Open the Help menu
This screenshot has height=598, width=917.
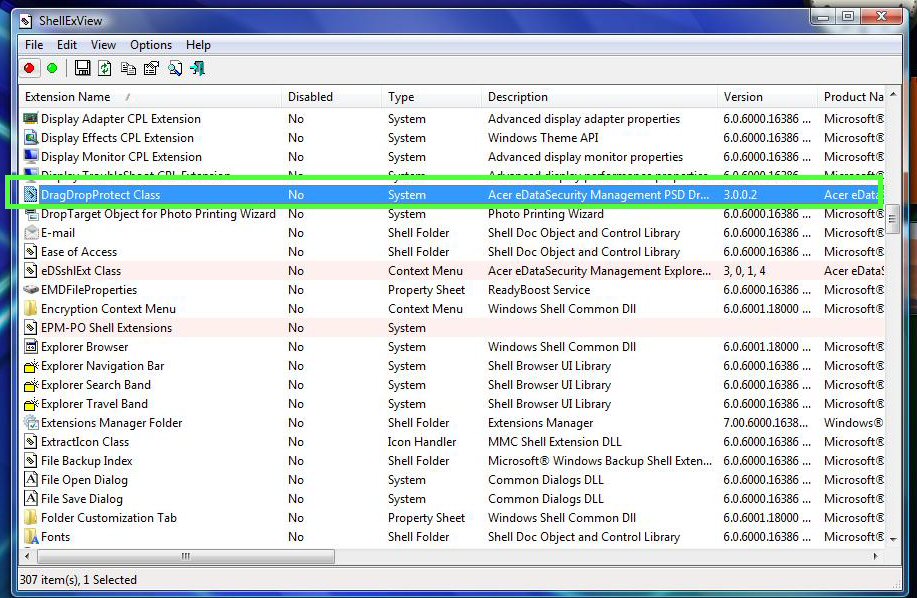(198, 45)
